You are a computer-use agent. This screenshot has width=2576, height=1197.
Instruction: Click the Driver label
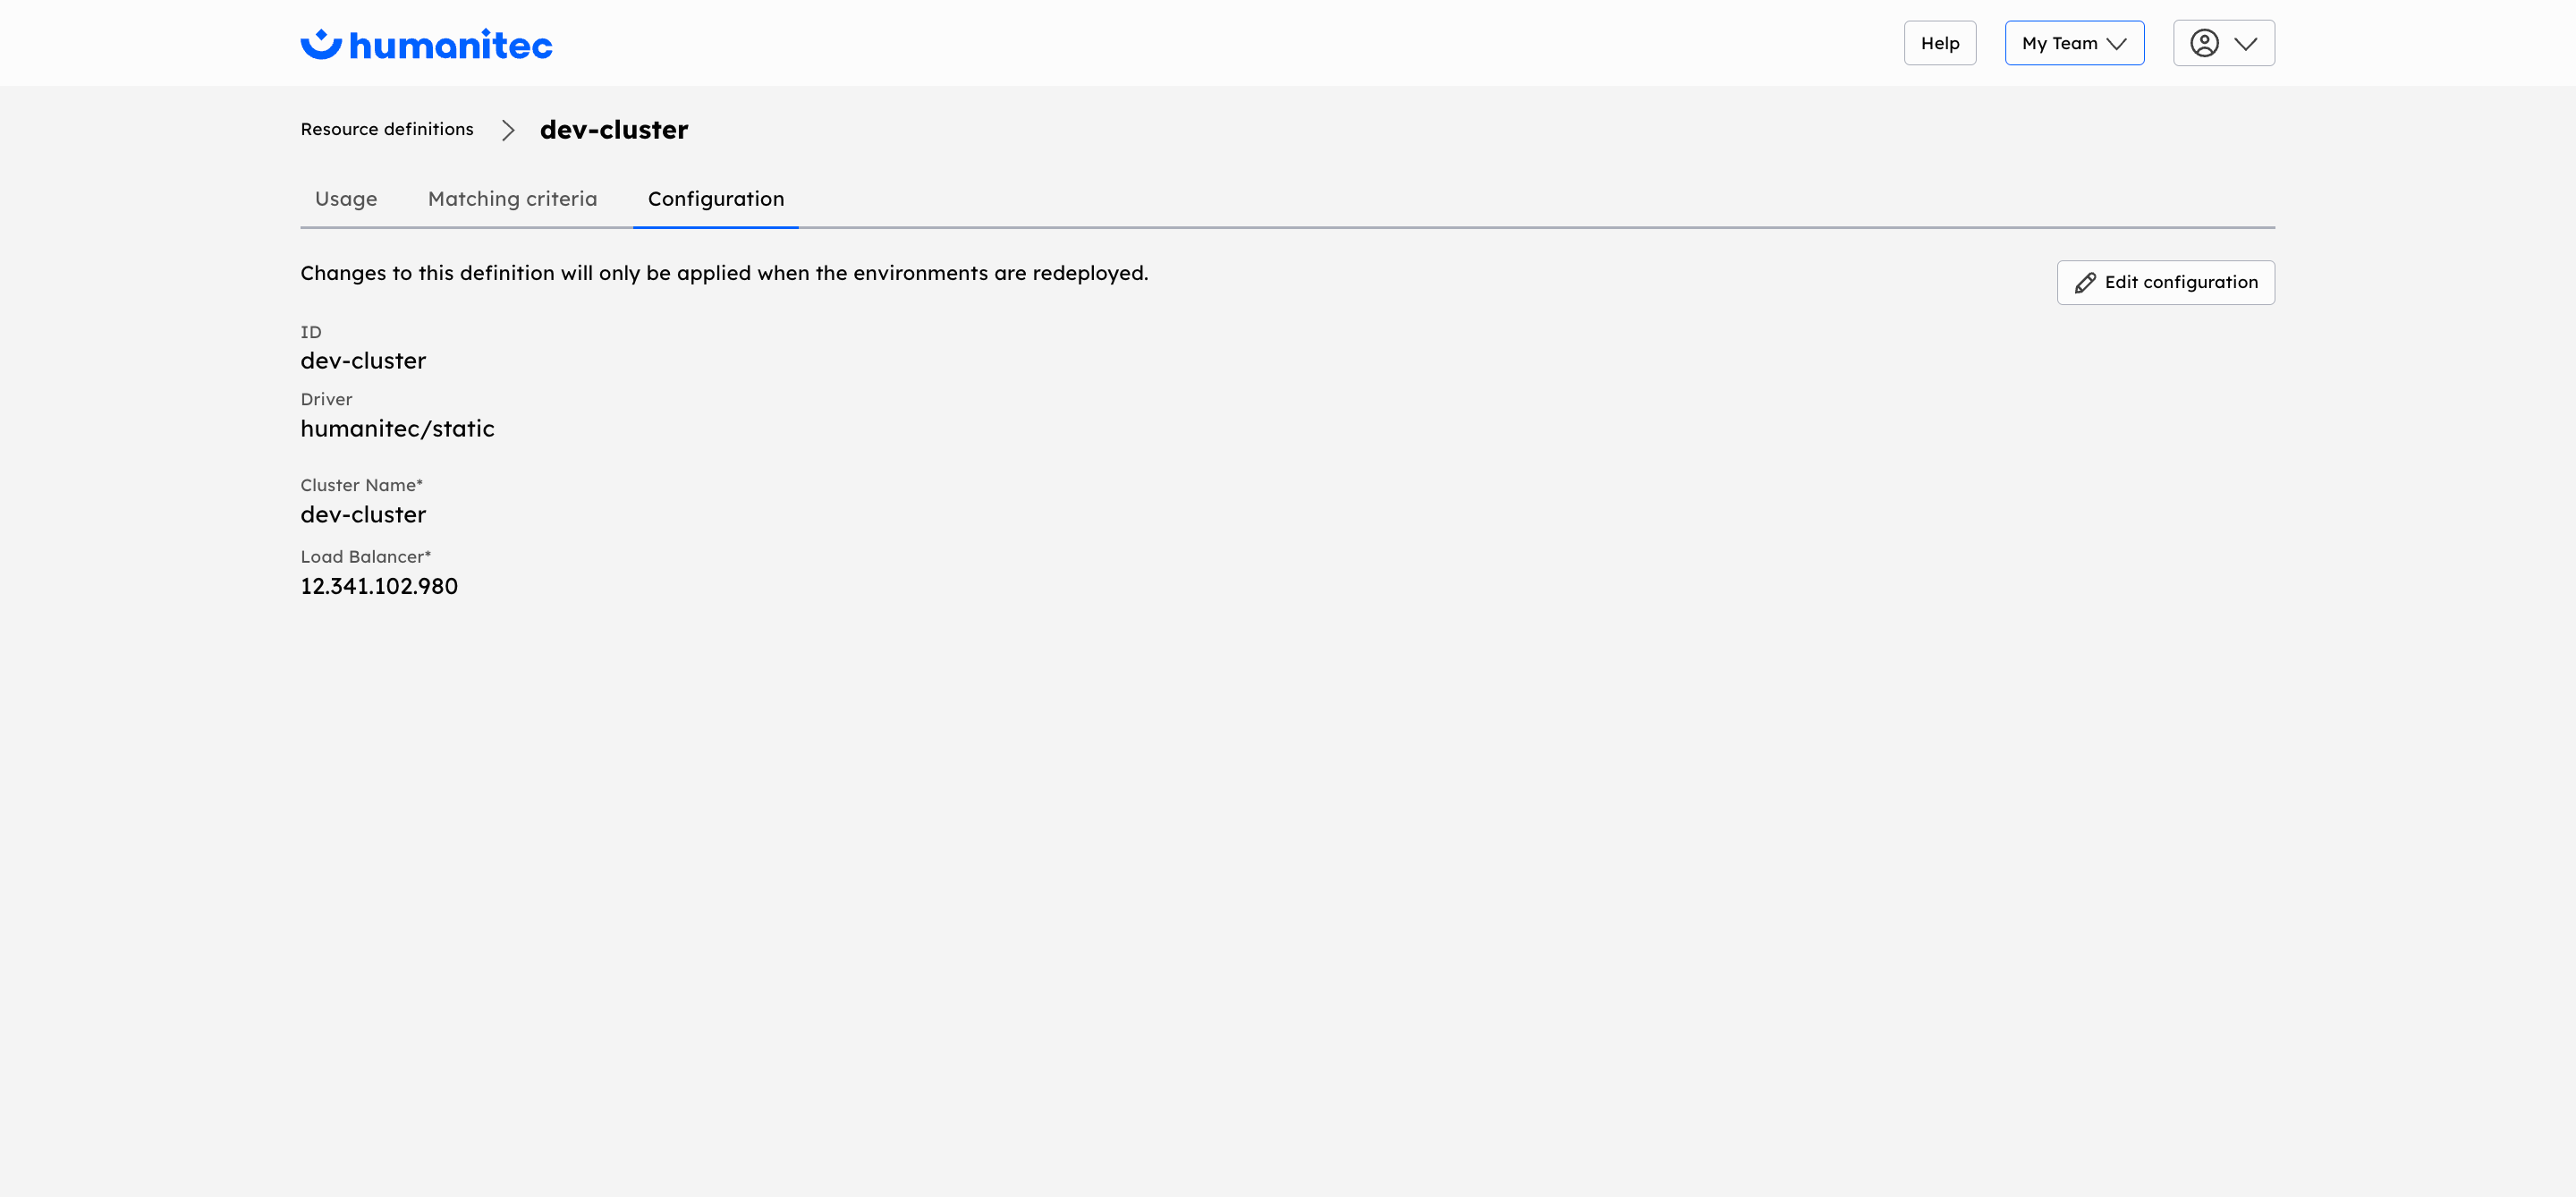tap(326, 399)
